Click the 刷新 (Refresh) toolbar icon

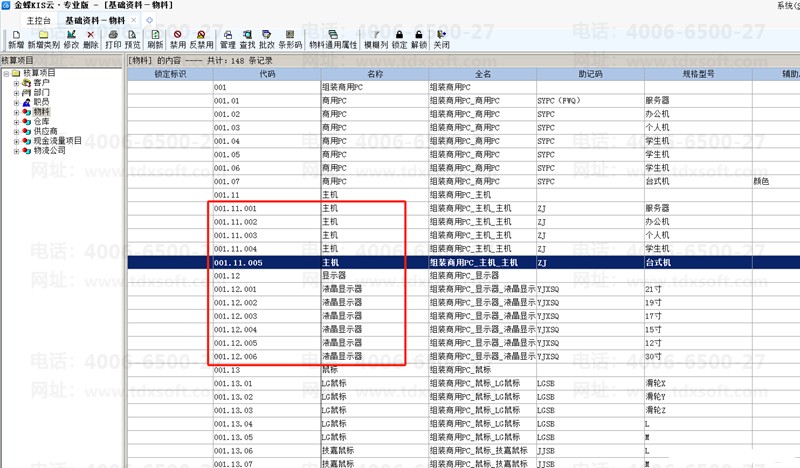[x=155, y=39]
